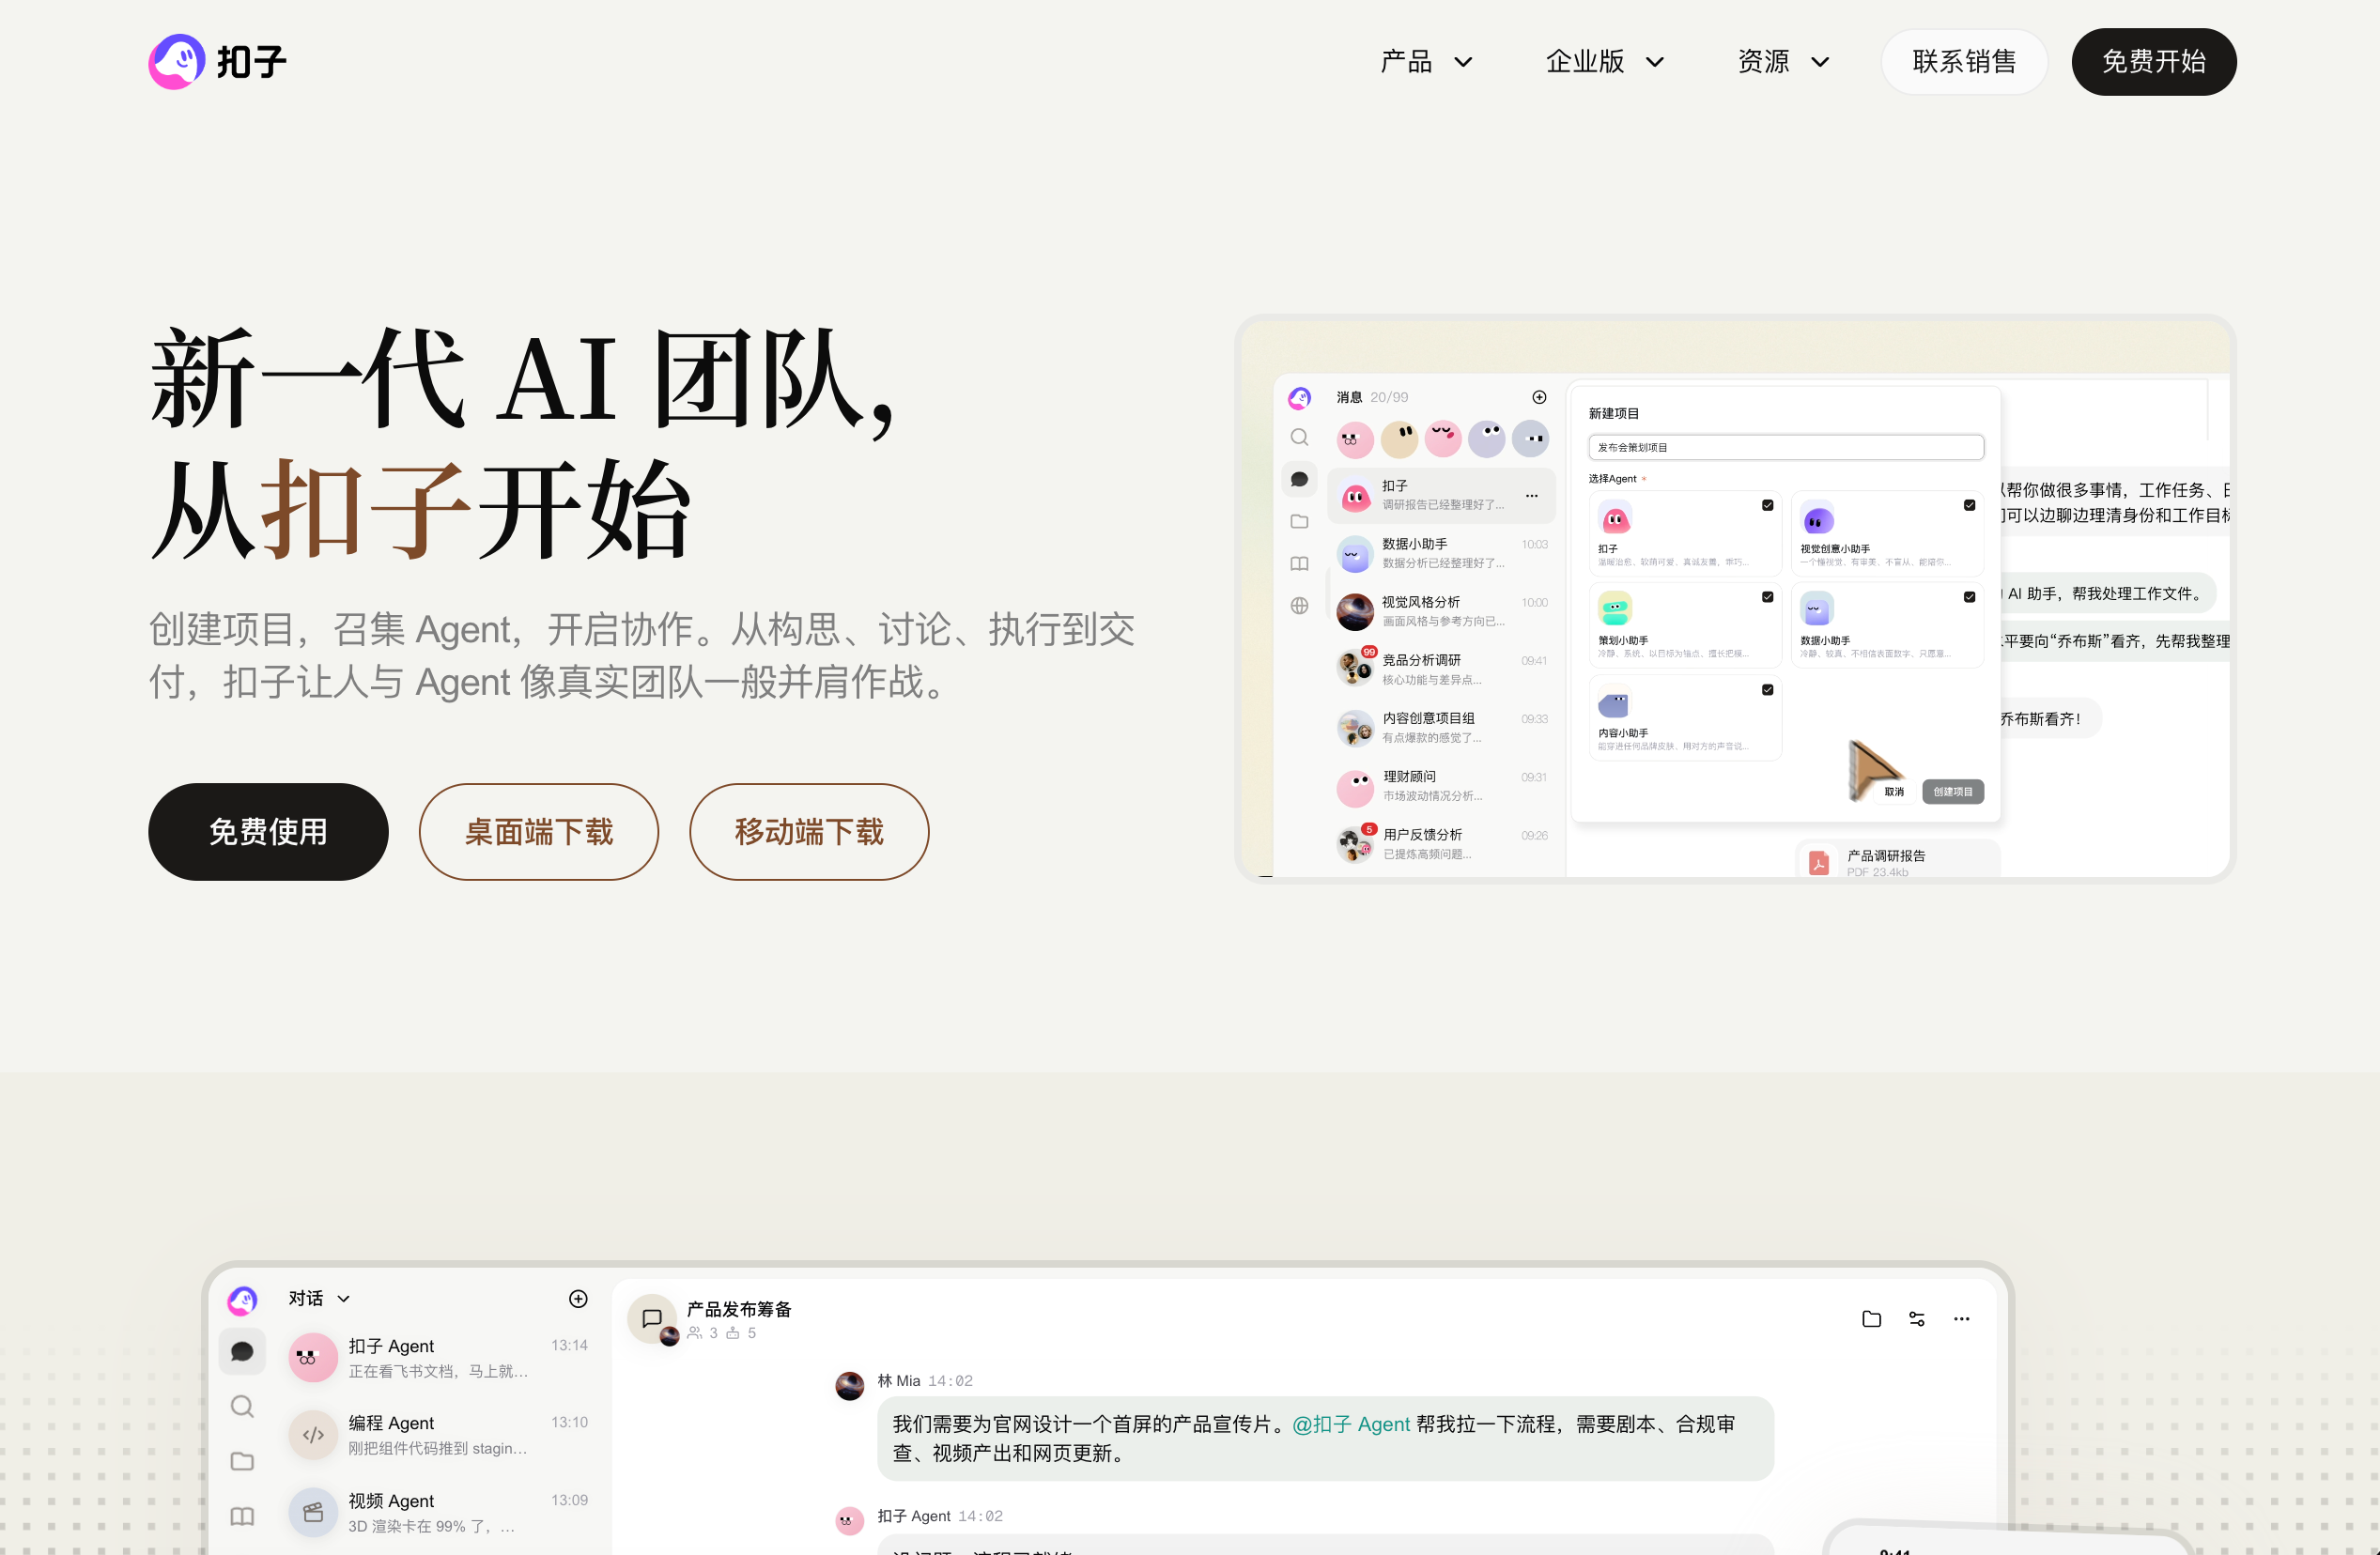The height and width of the screenshot is (1555, 2380).
Task: Click the 移动端下载 button
Action: [x=809, y=832]
